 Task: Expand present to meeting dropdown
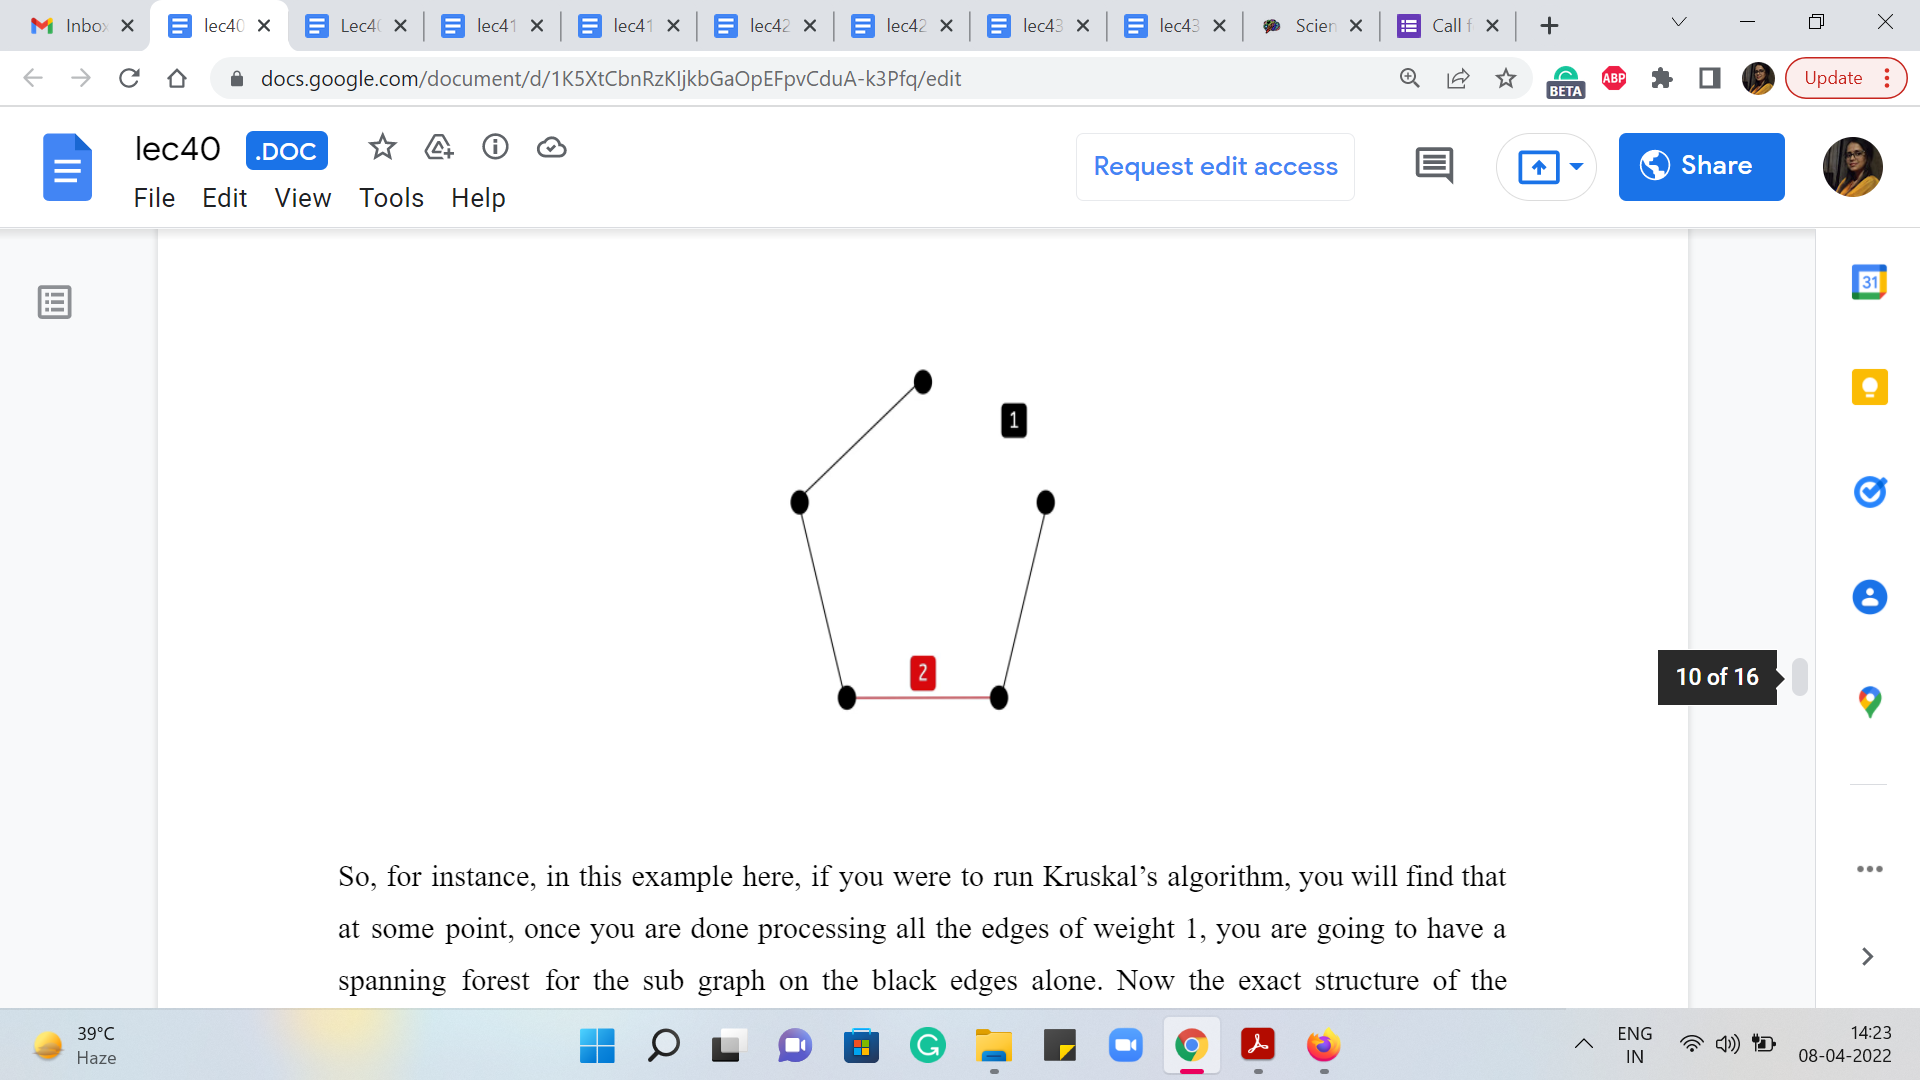[x=1576, y=166]
